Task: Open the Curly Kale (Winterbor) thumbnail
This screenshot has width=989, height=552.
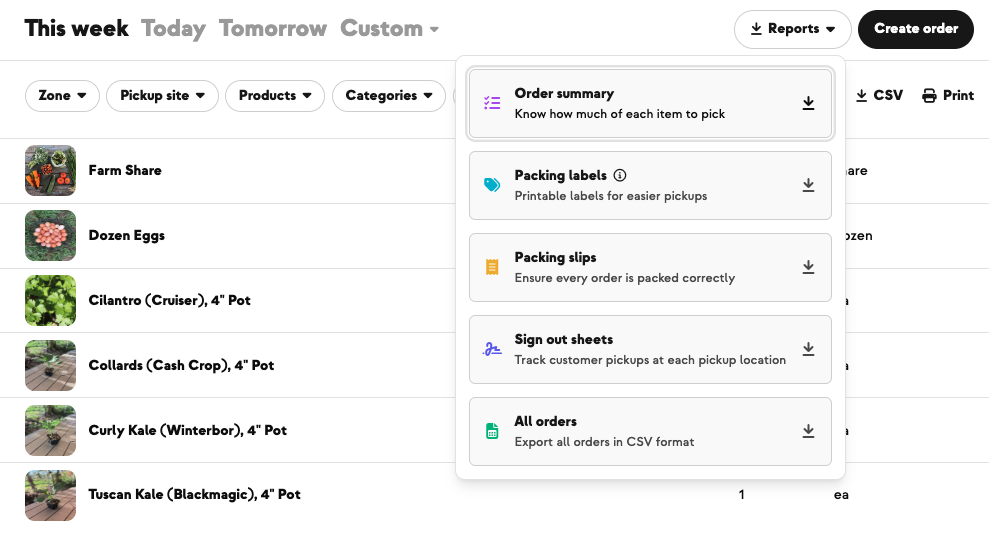Action: click(50, 430)
